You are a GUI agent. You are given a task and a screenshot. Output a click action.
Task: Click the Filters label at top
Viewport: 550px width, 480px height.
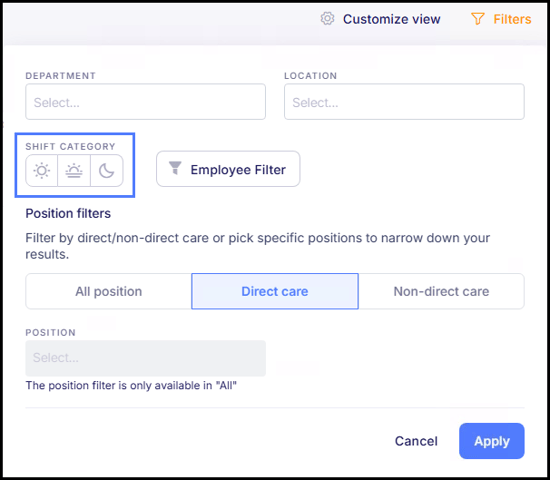[512, 19]
